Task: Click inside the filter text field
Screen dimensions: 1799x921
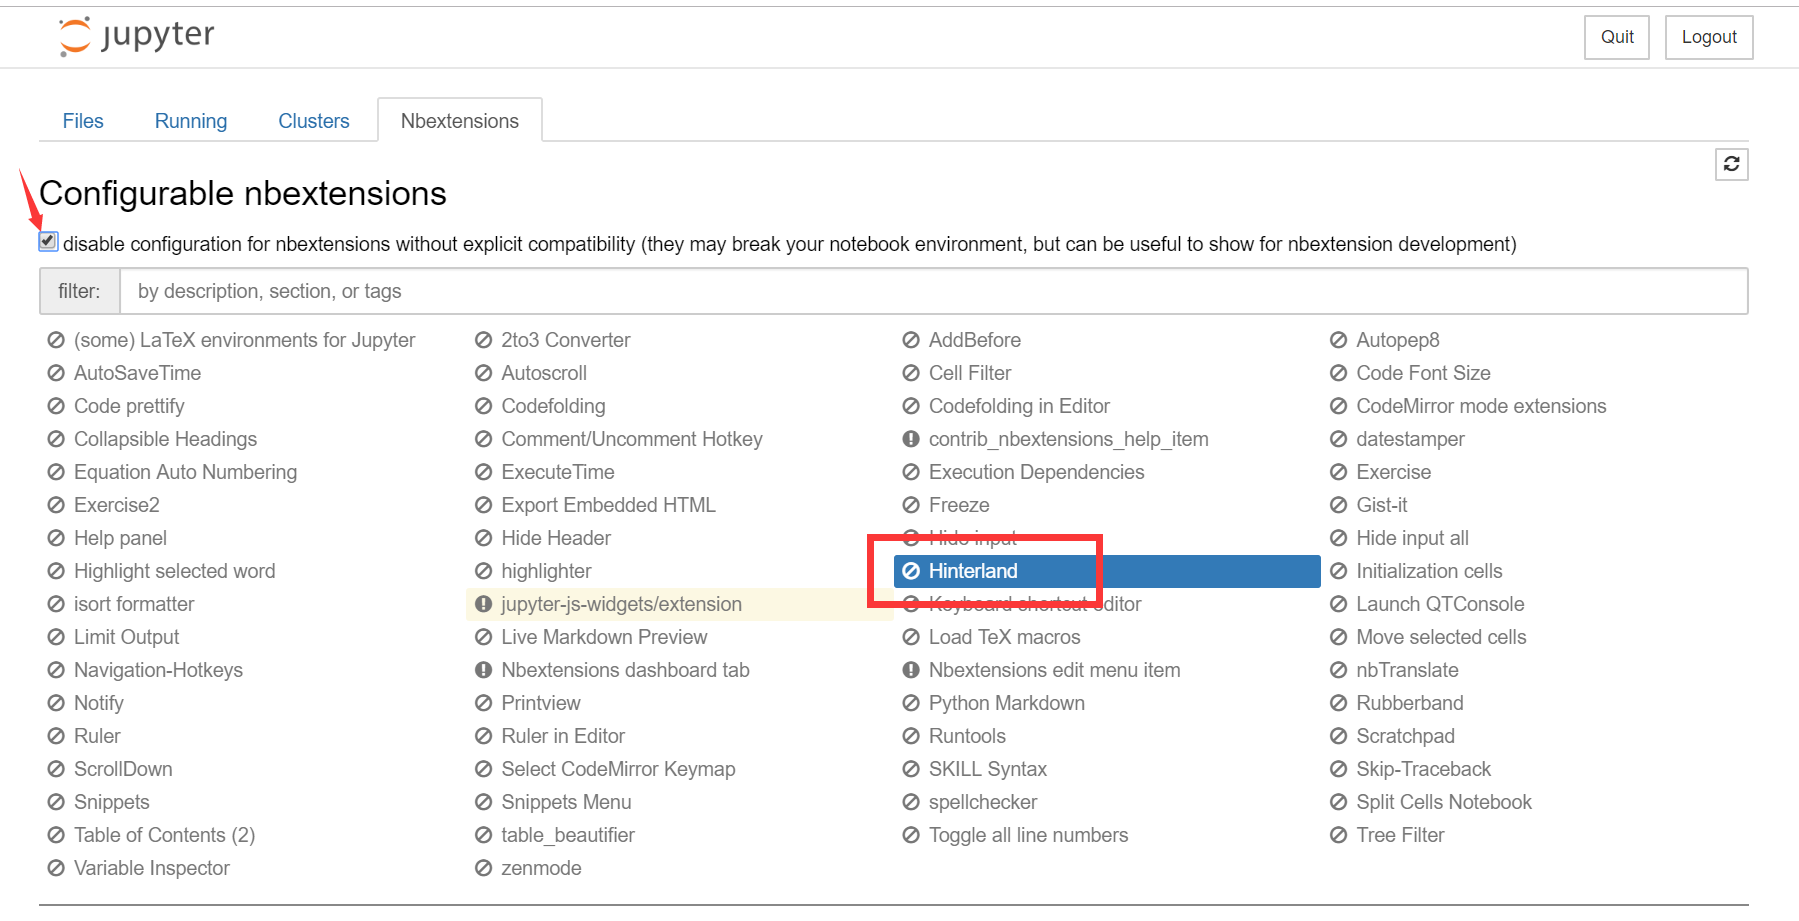Action: (x=600, y=291)
